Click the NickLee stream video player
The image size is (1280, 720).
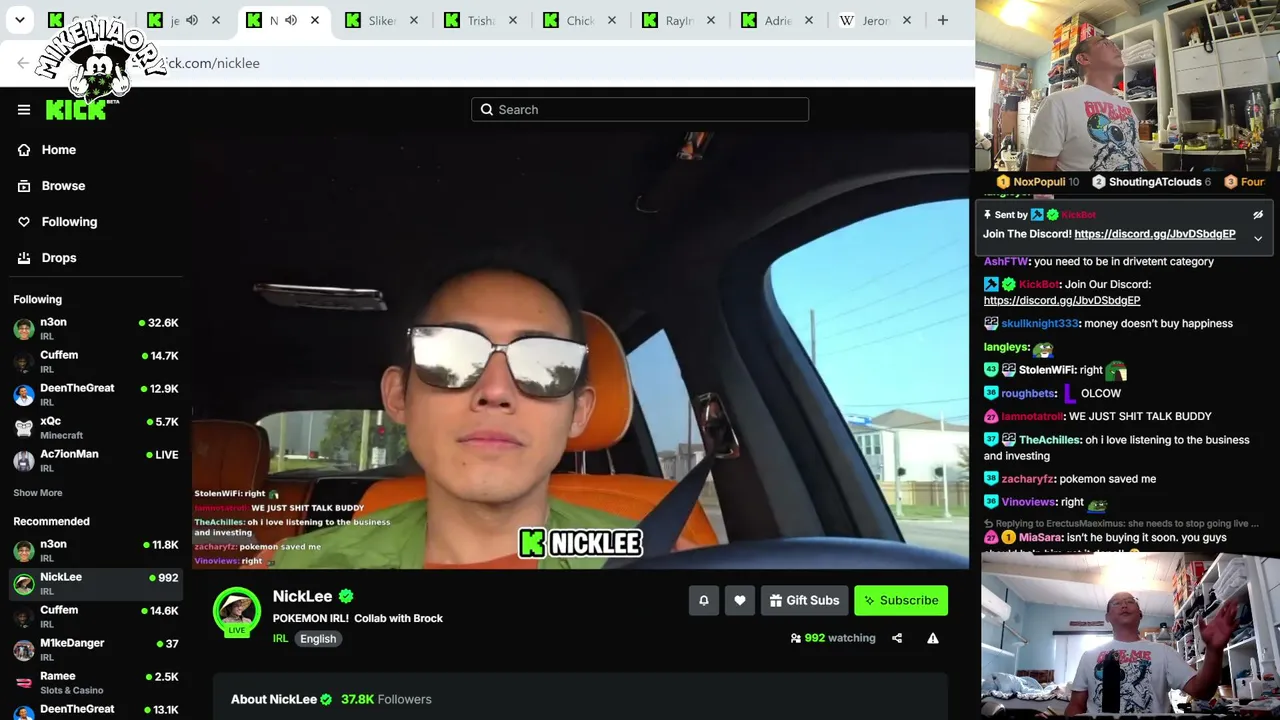[x=580, y=350]
